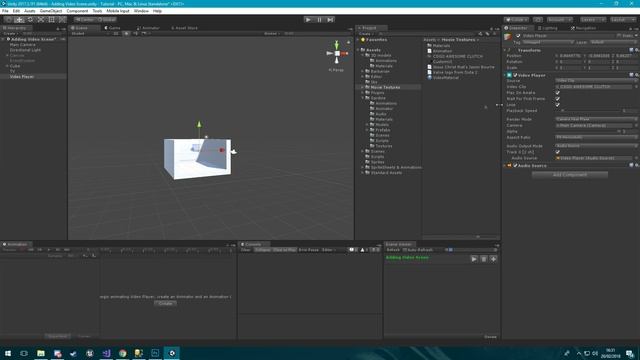Toggle the Auto Refresh checkbox in Scene Viewer
This screenshot has height=360, width=640.
pos(405,250)
